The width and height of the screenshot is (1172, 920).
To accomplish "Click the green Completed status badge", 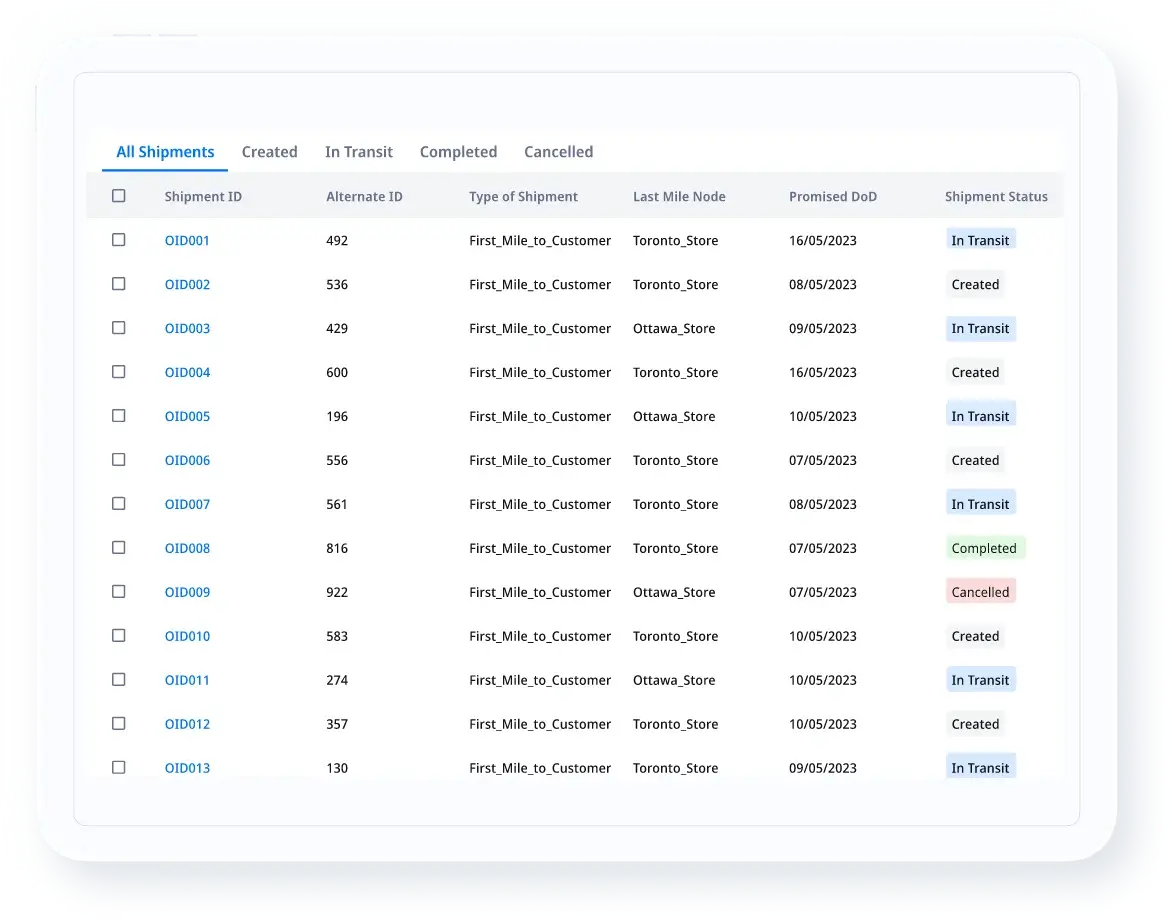I will (x=984, y=549).
